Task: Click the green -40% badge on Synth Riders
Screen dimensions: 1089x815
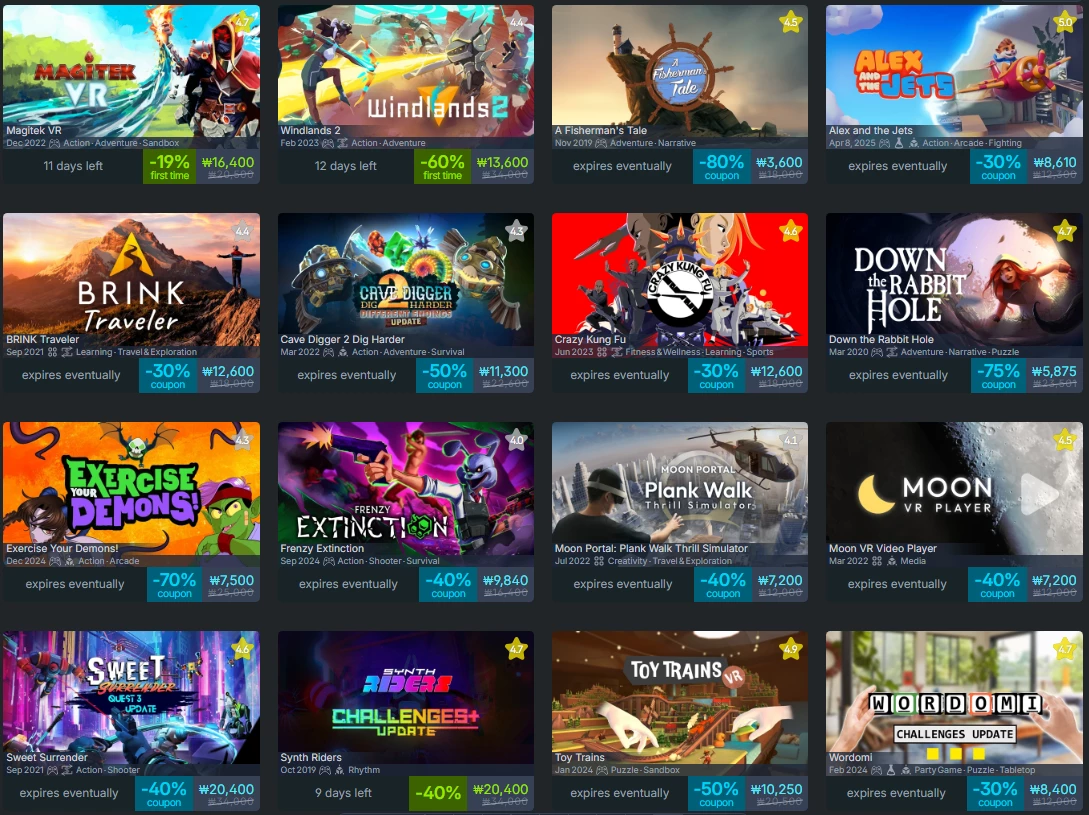Action: click(x=438, y=793)
